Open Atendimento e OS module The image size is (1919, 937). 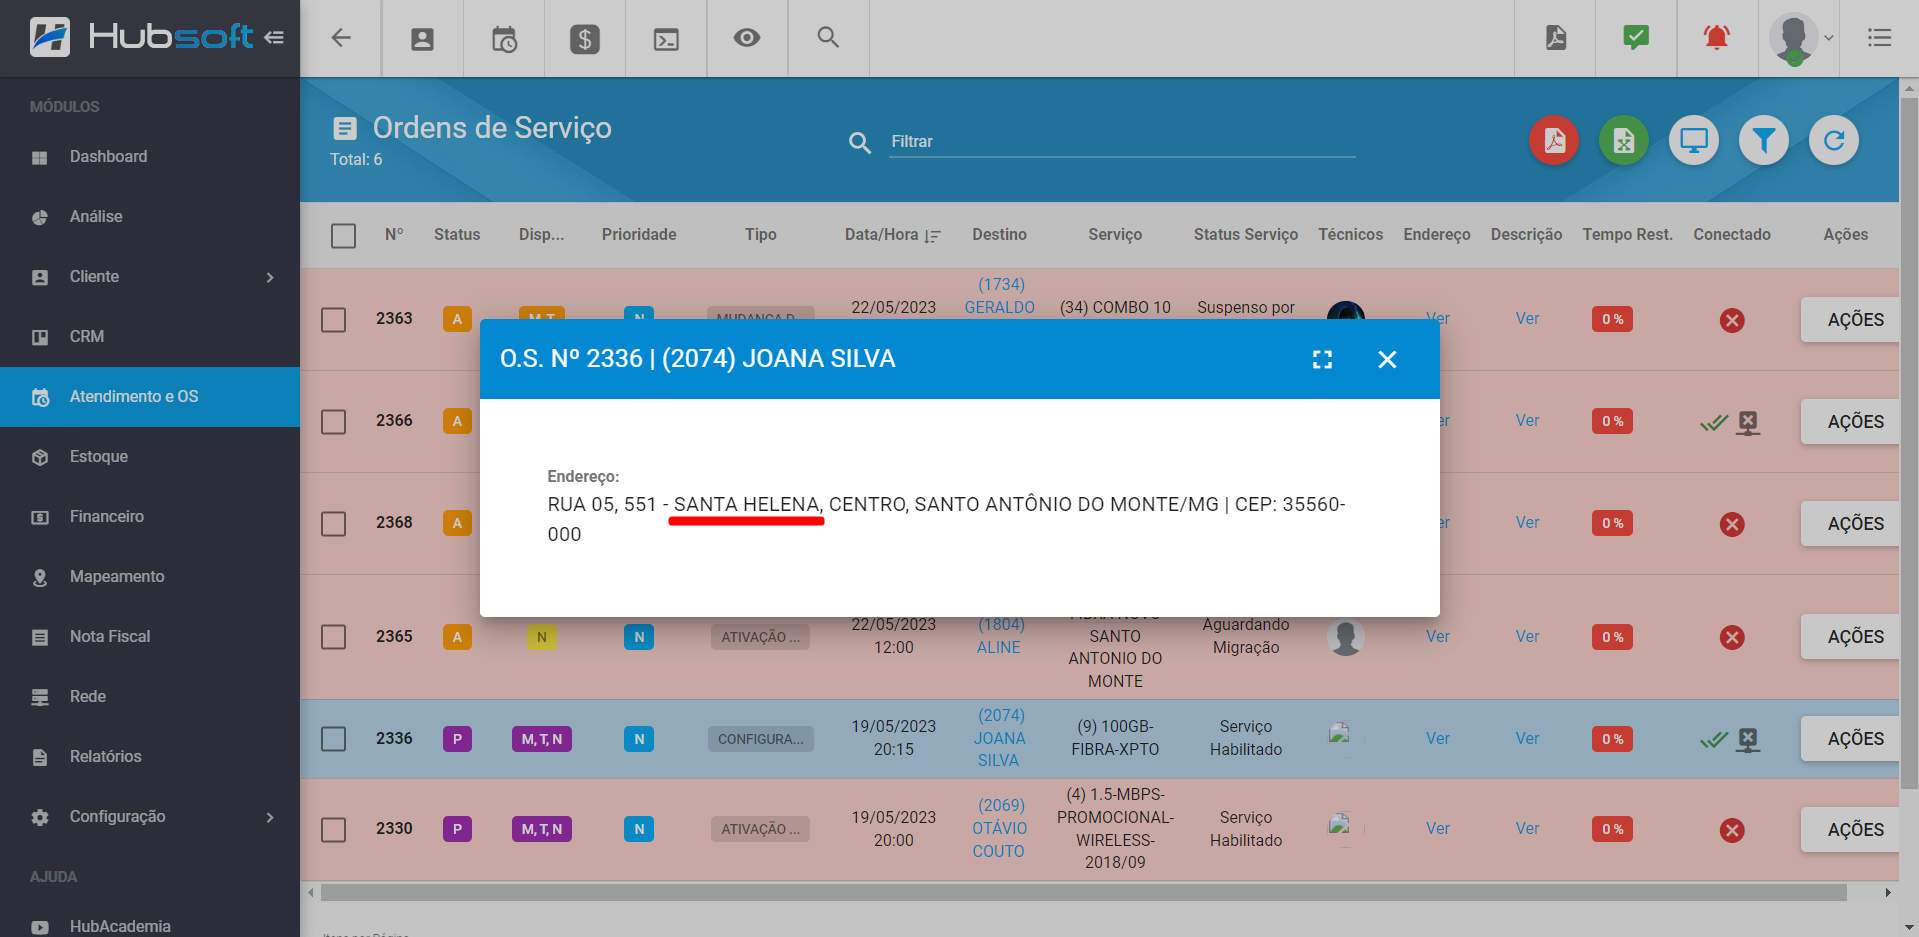pos(150,397)
